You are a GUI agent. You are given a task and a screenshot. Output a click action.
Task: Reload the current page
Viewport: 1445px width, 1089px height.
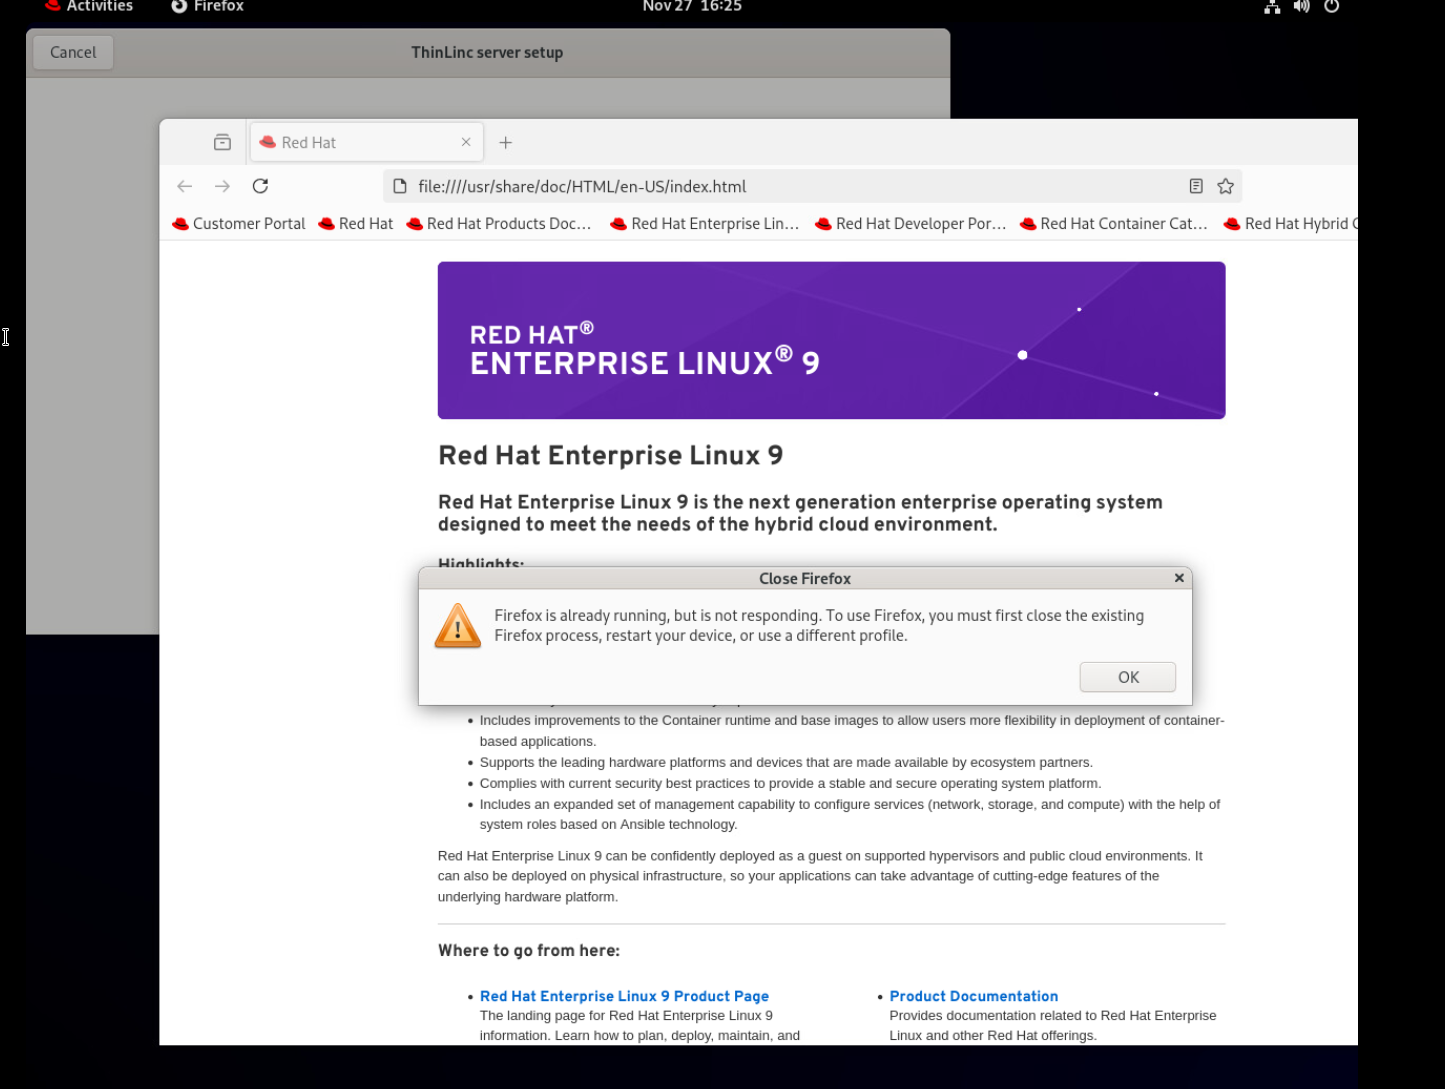[260, 186]
